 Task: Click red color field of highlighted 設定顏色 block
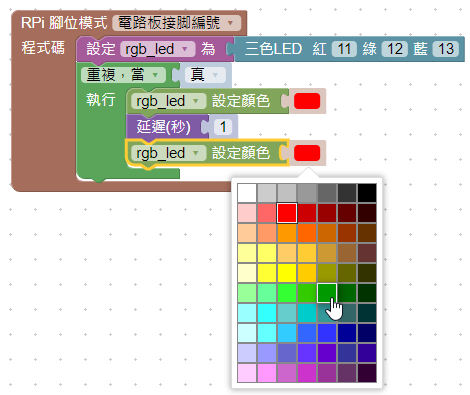307,153
